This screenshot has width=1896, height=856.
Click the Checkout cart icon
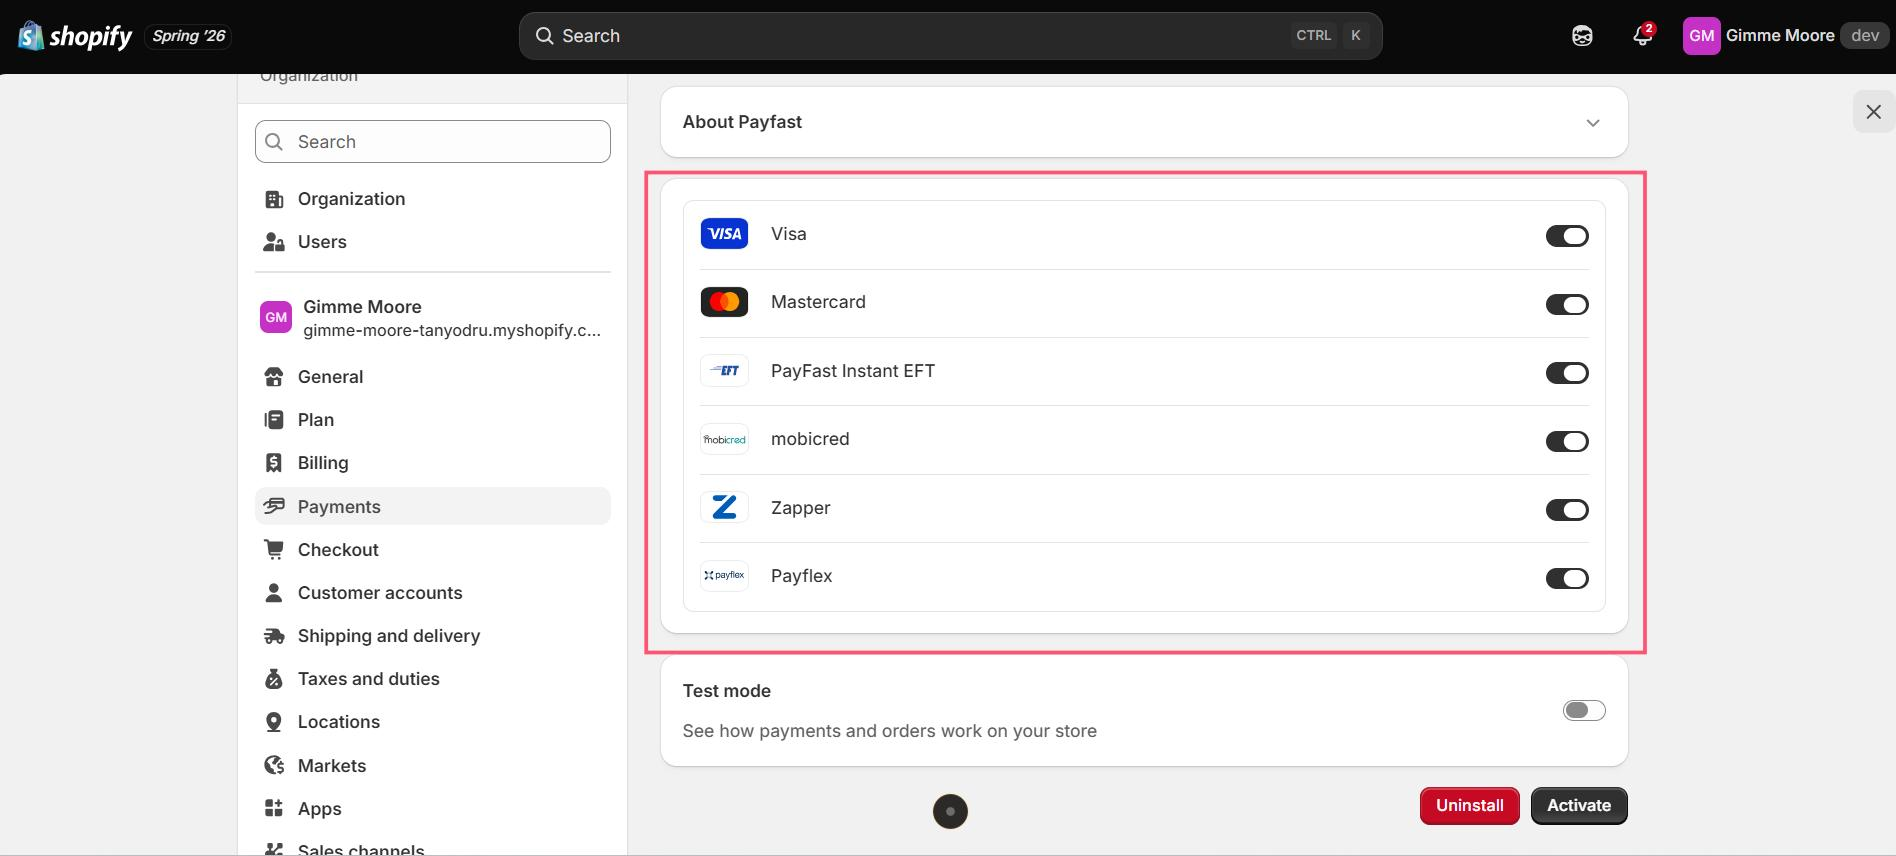coord(273,549)
